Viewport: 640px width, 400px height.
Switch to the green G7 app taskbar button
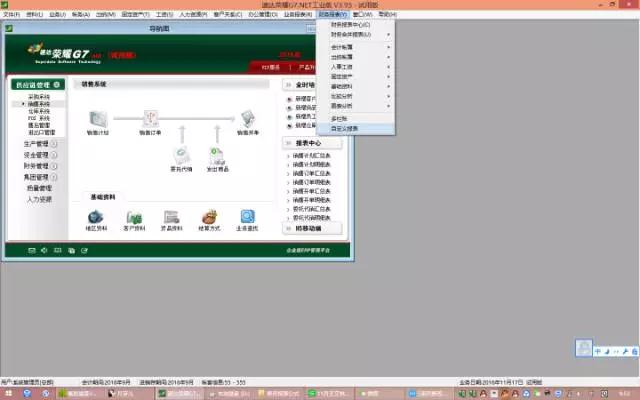(x=179, y=394)
